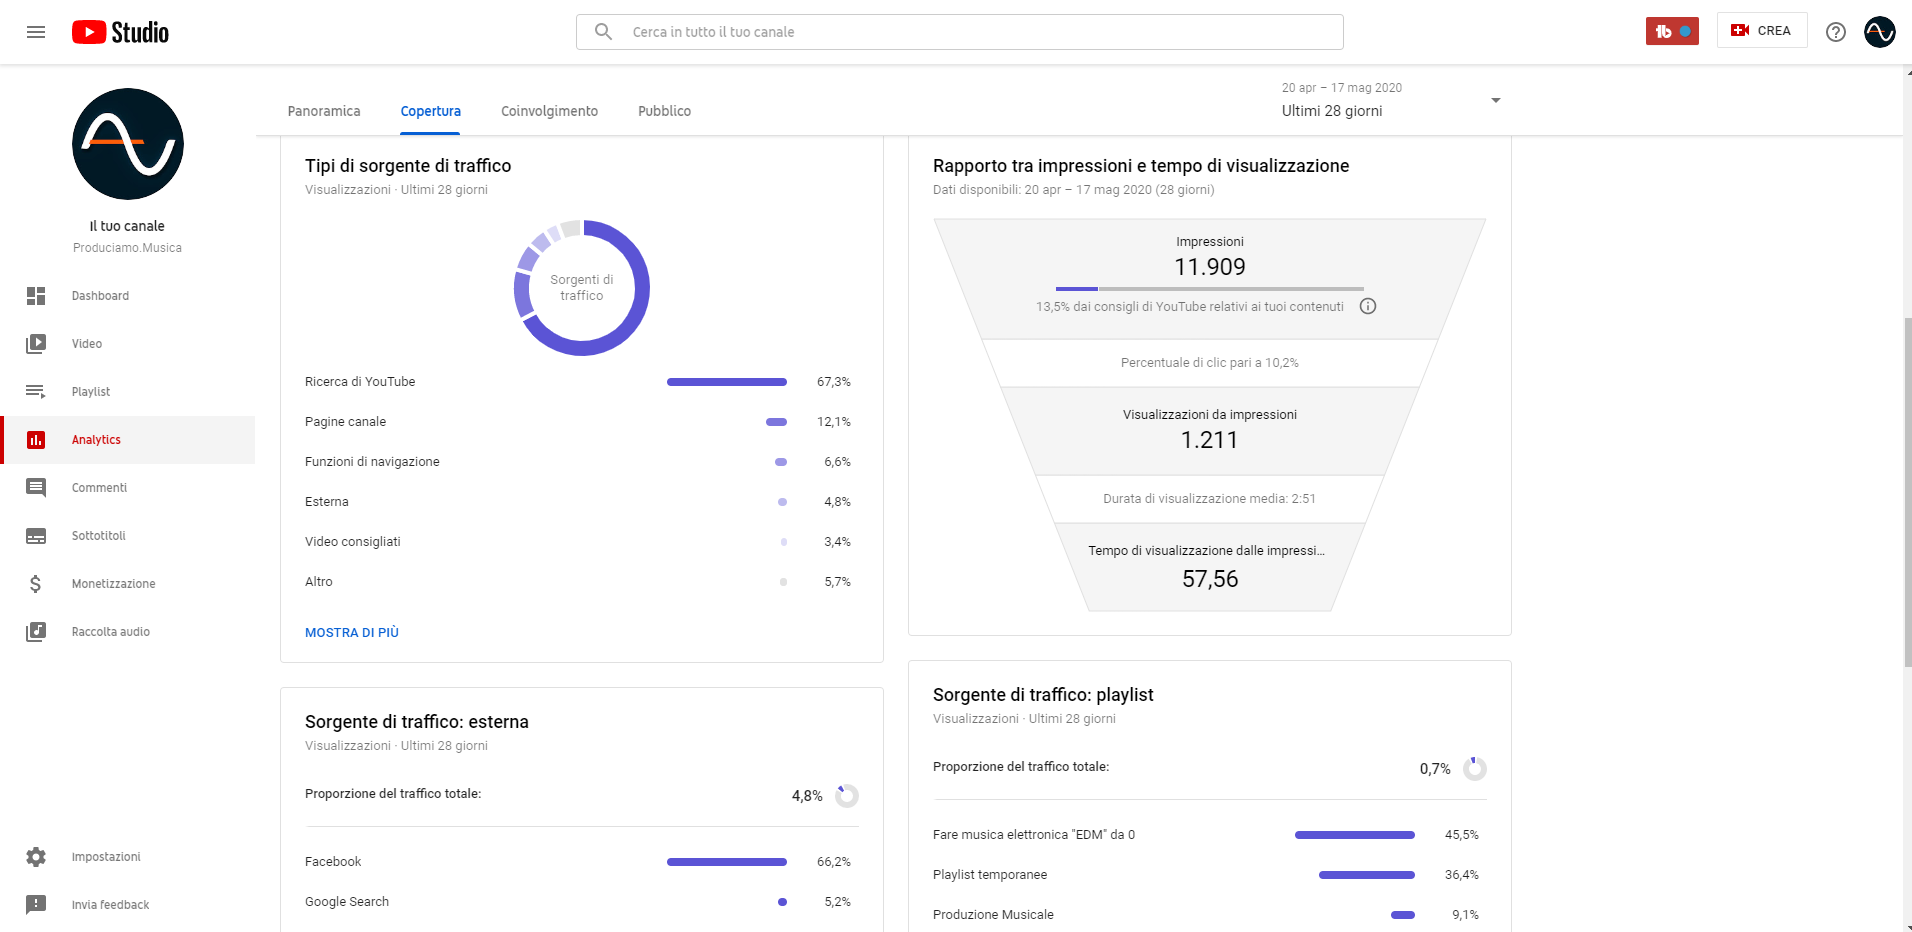Click the Impostazioni label
The image size is (1912, 932).
coord(106,857)
